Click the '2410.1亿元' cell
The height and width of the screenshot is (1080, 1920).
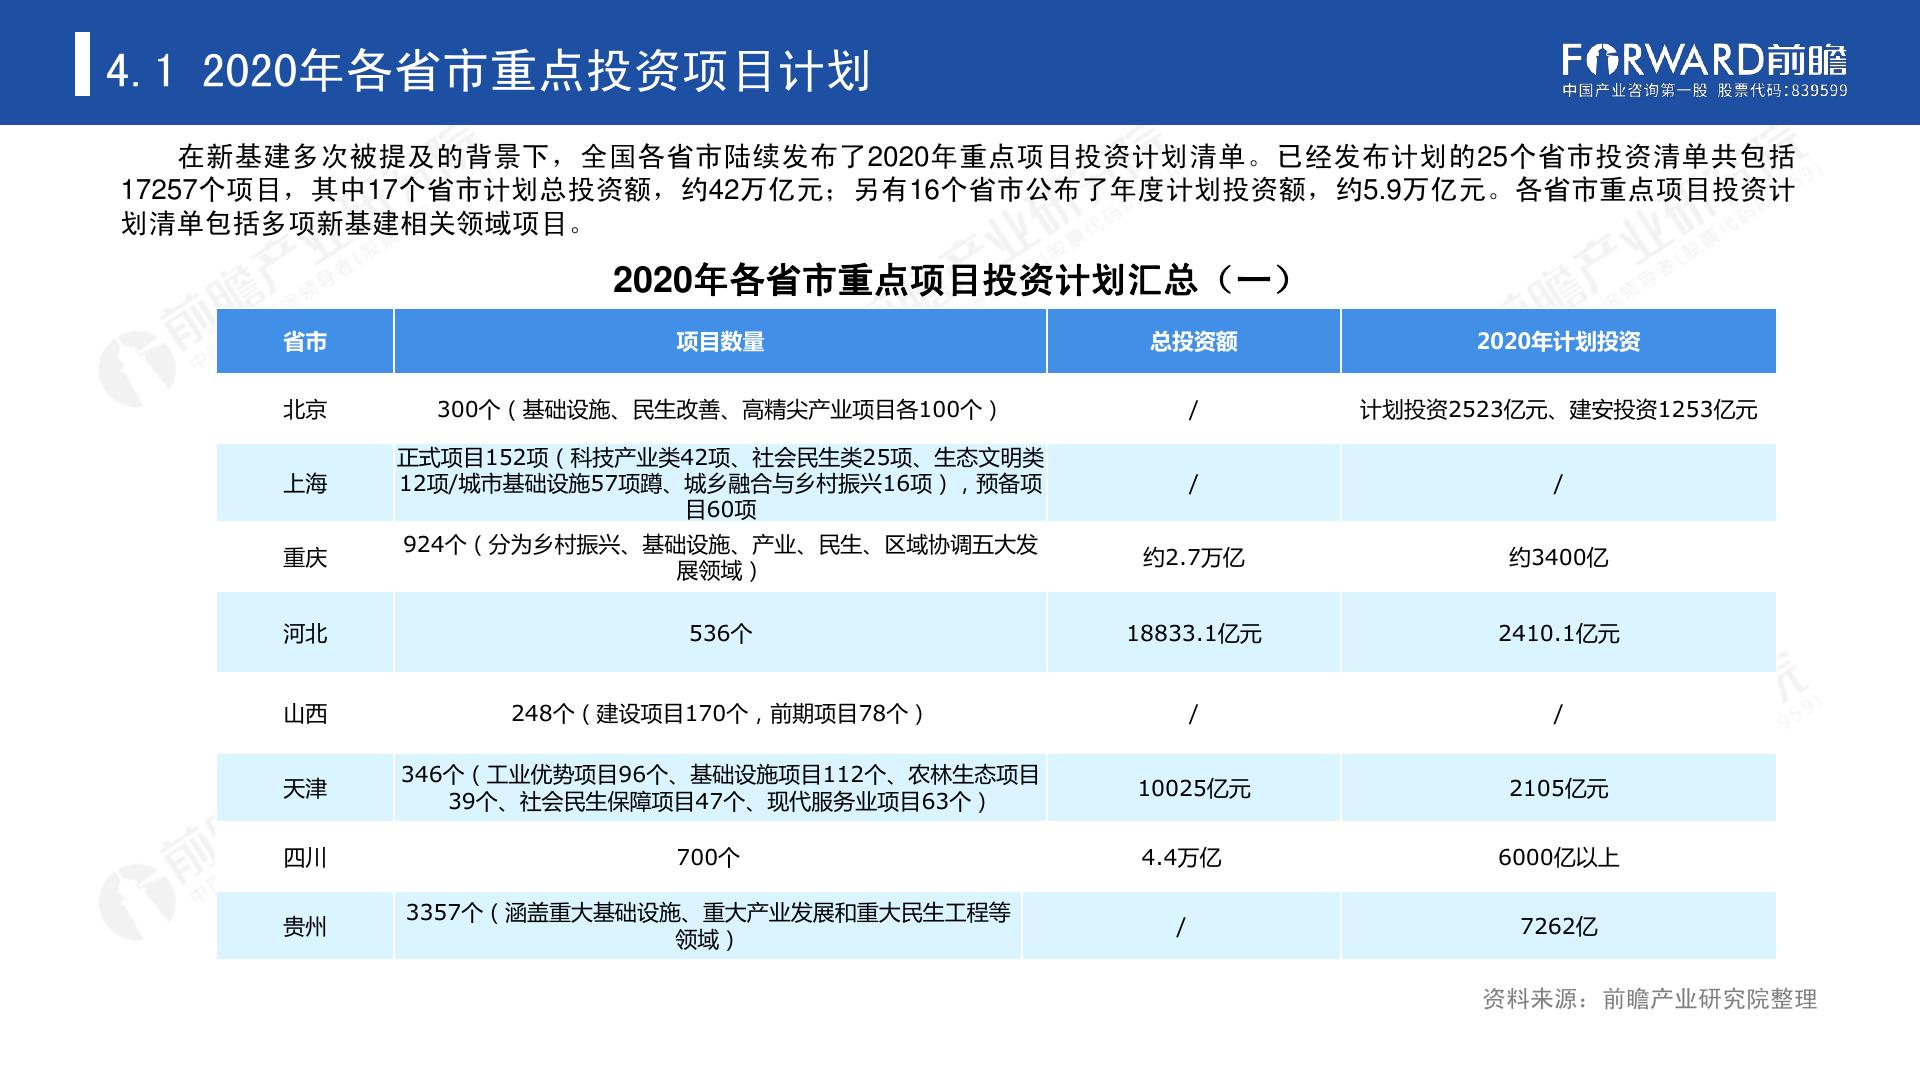pyautogui.click(x=1558, y=634)
